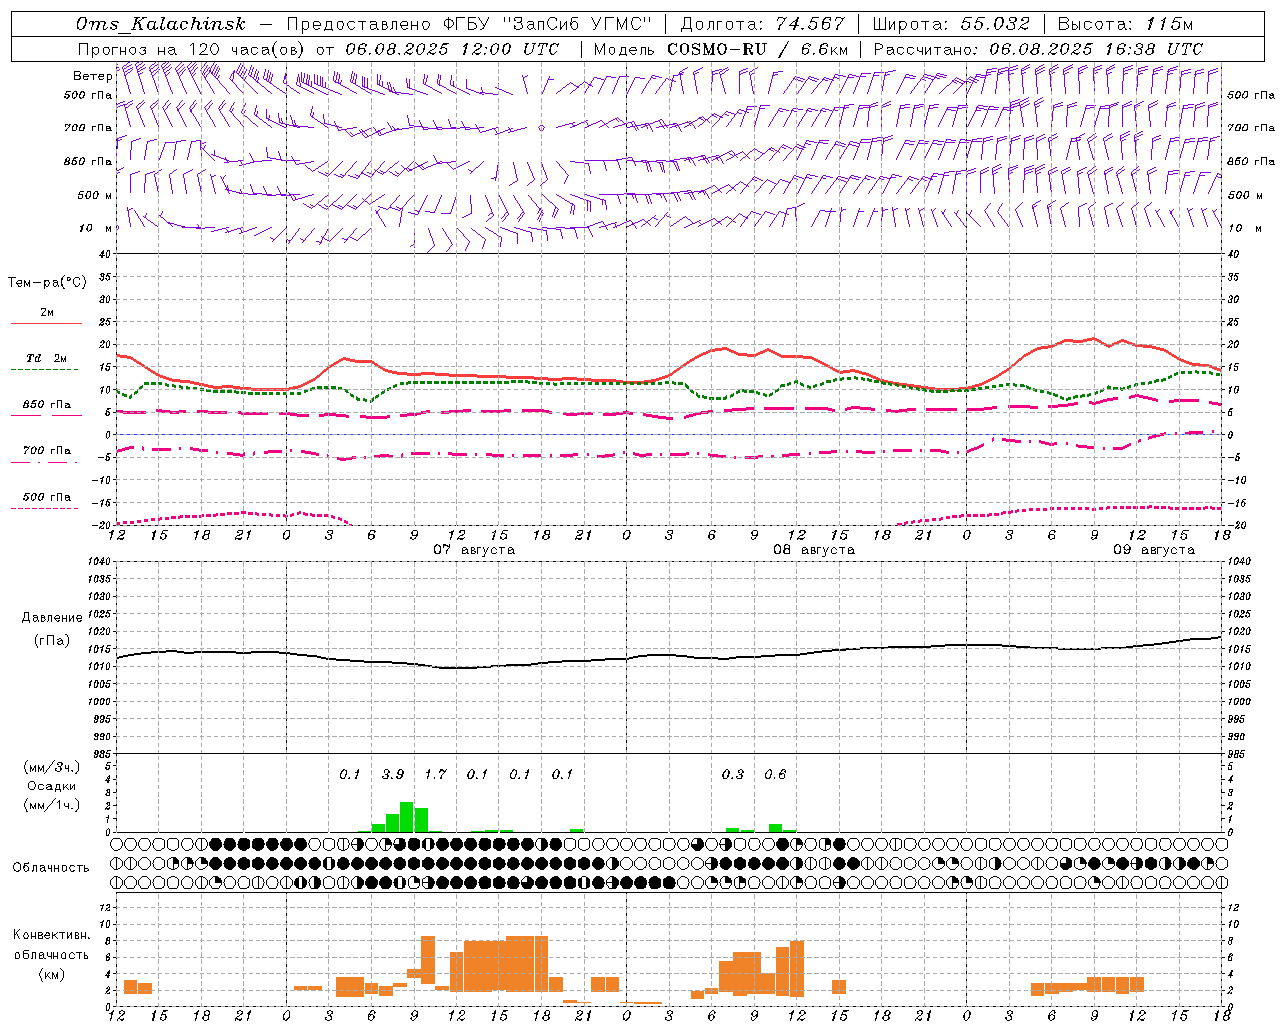The width and height of the screenshot is (1280, 1024).
Task: Click the 850 гПа label in temperature legend
Action: [x=47, y=405]
